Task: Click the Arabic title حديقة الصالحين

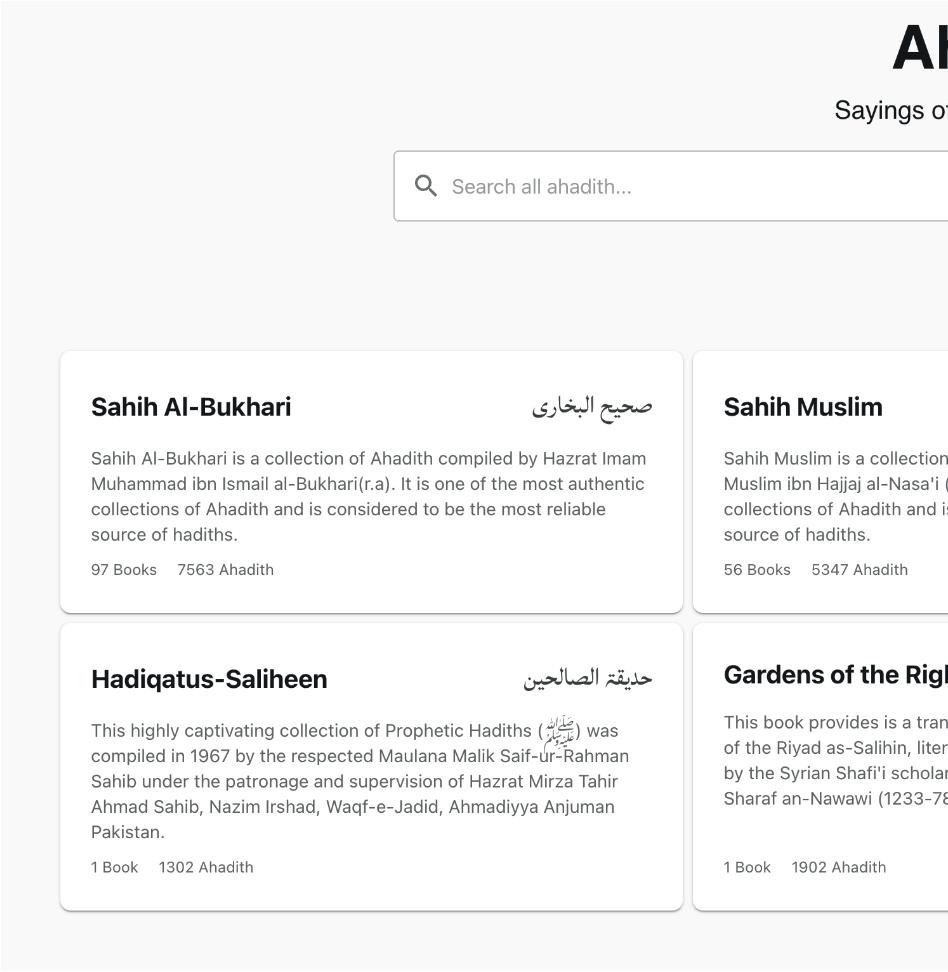Action: 587,679
